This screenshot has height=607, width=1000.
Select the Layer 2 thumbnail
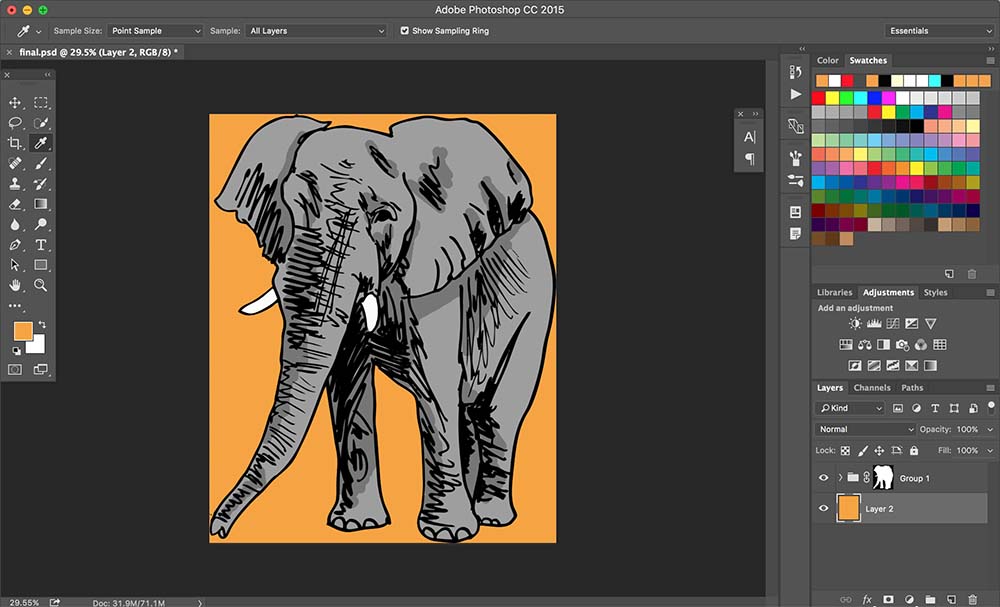[x=848, y=509]
